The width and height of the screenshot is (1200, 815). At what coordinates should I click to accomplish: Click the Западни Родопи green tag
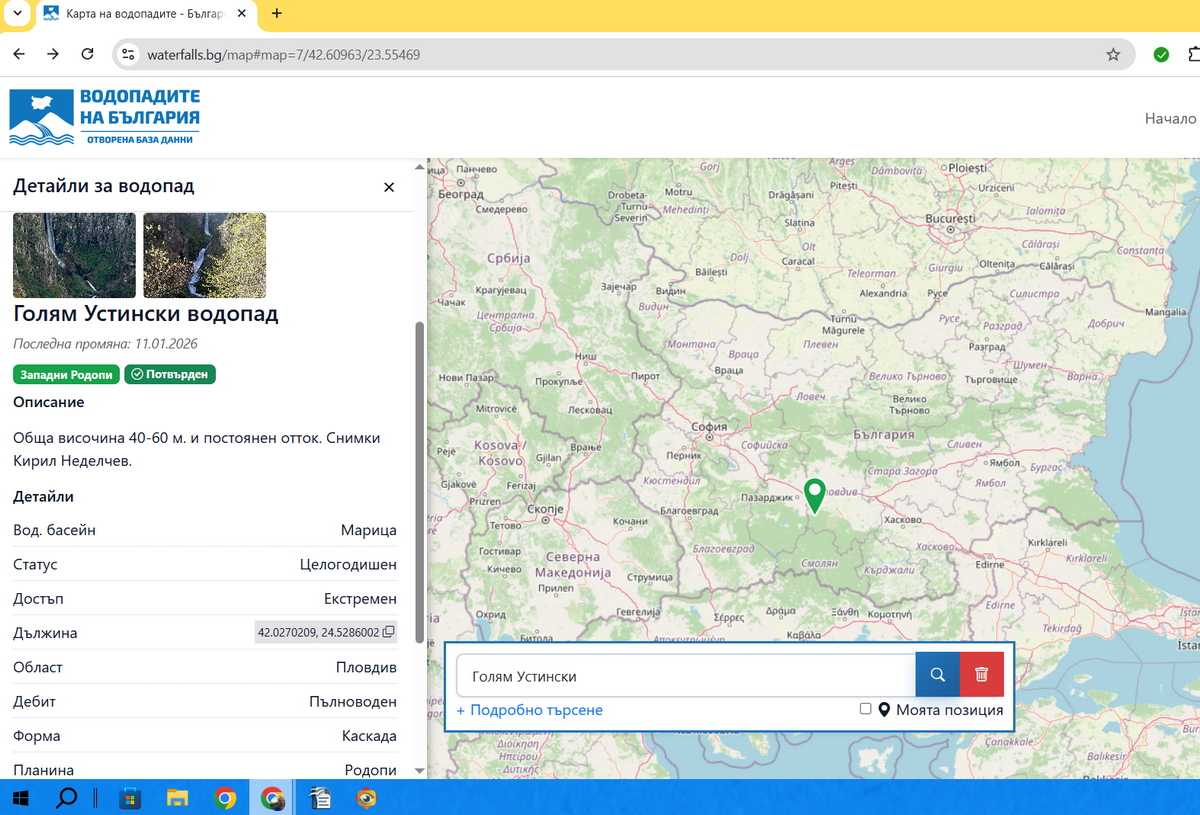coord(66,375)
